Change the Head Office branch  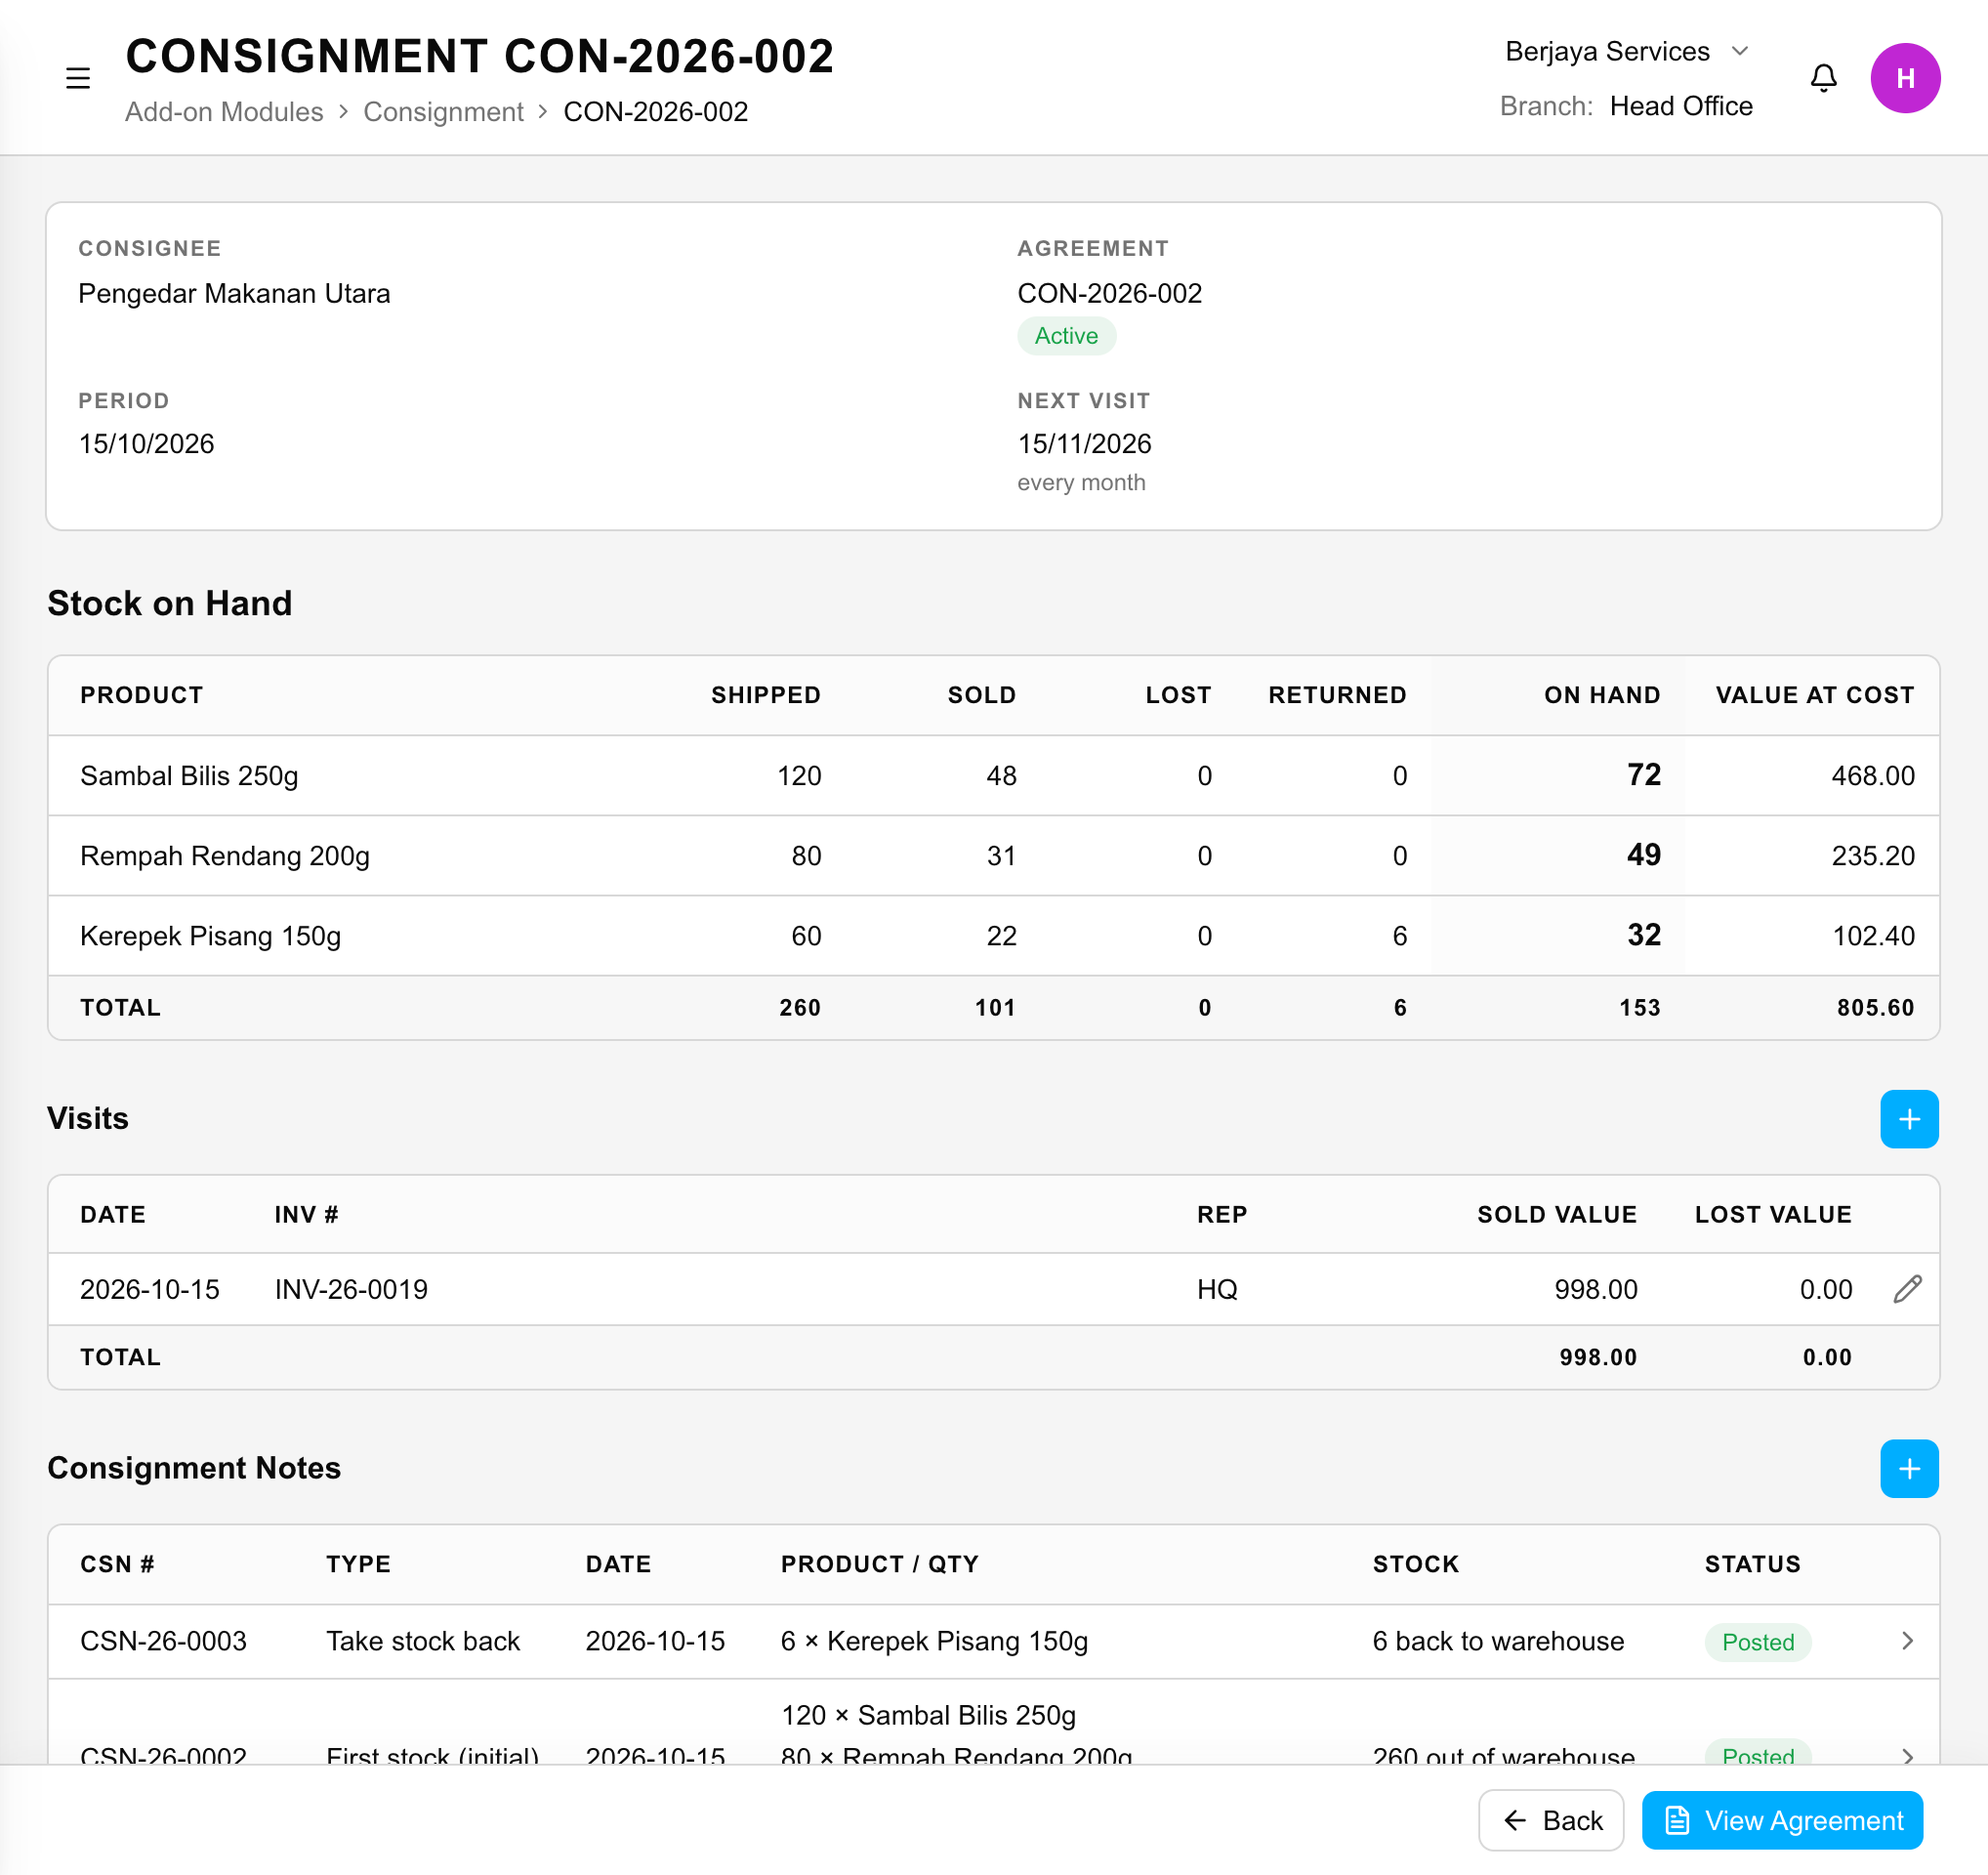click(1680, 106)
